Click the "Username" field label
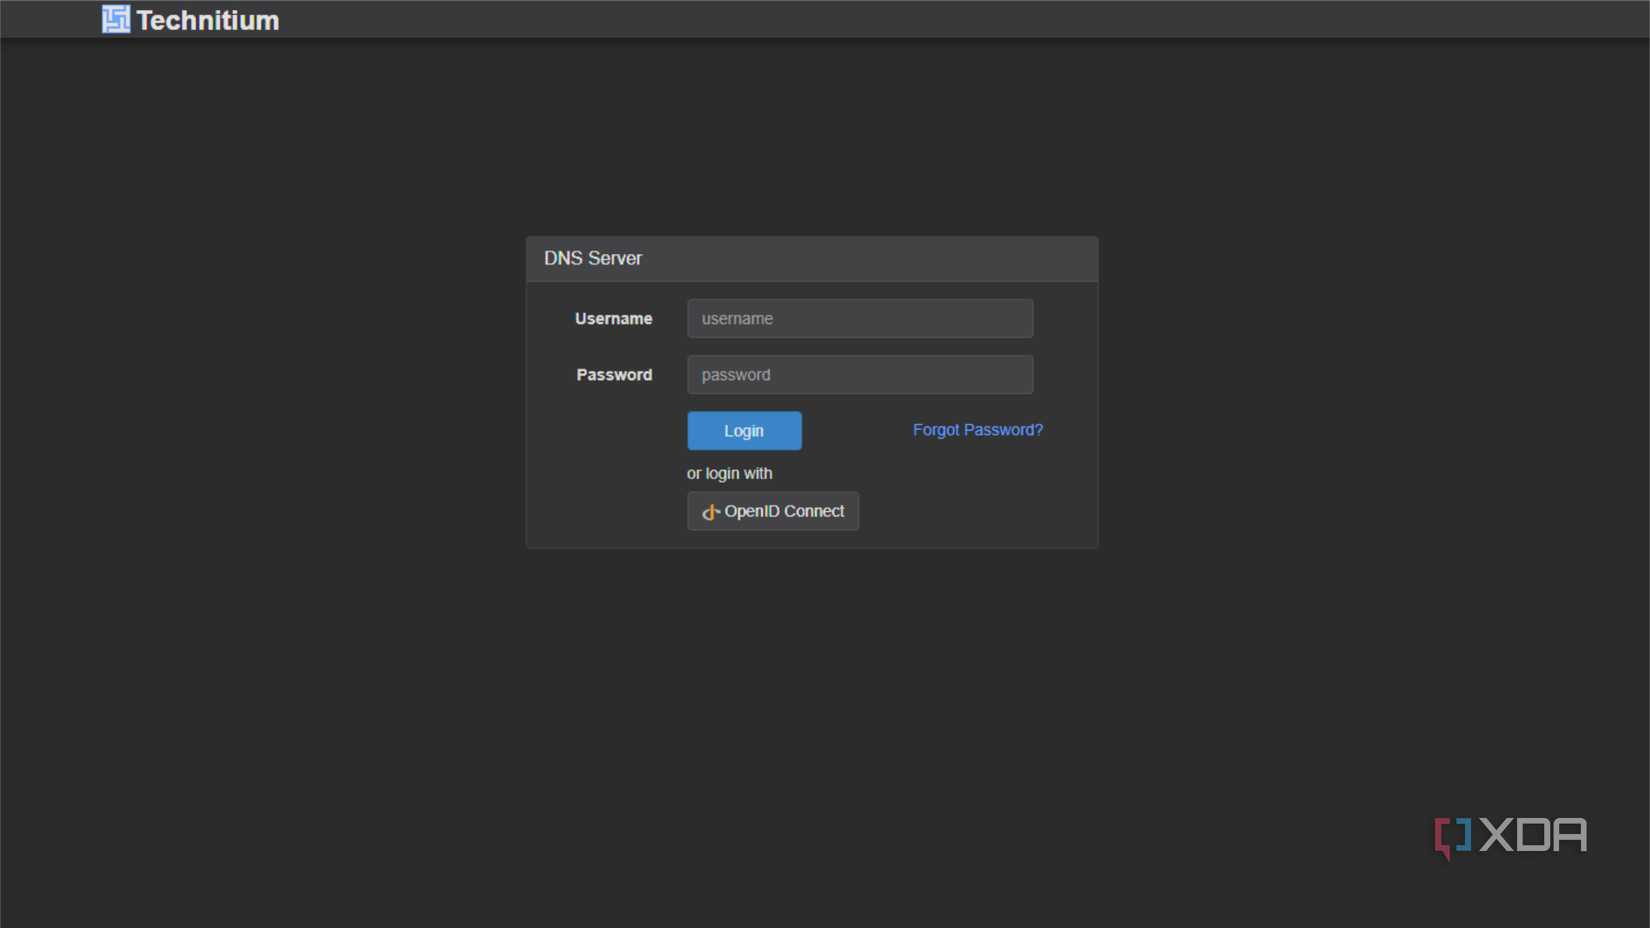 [614, 318]
